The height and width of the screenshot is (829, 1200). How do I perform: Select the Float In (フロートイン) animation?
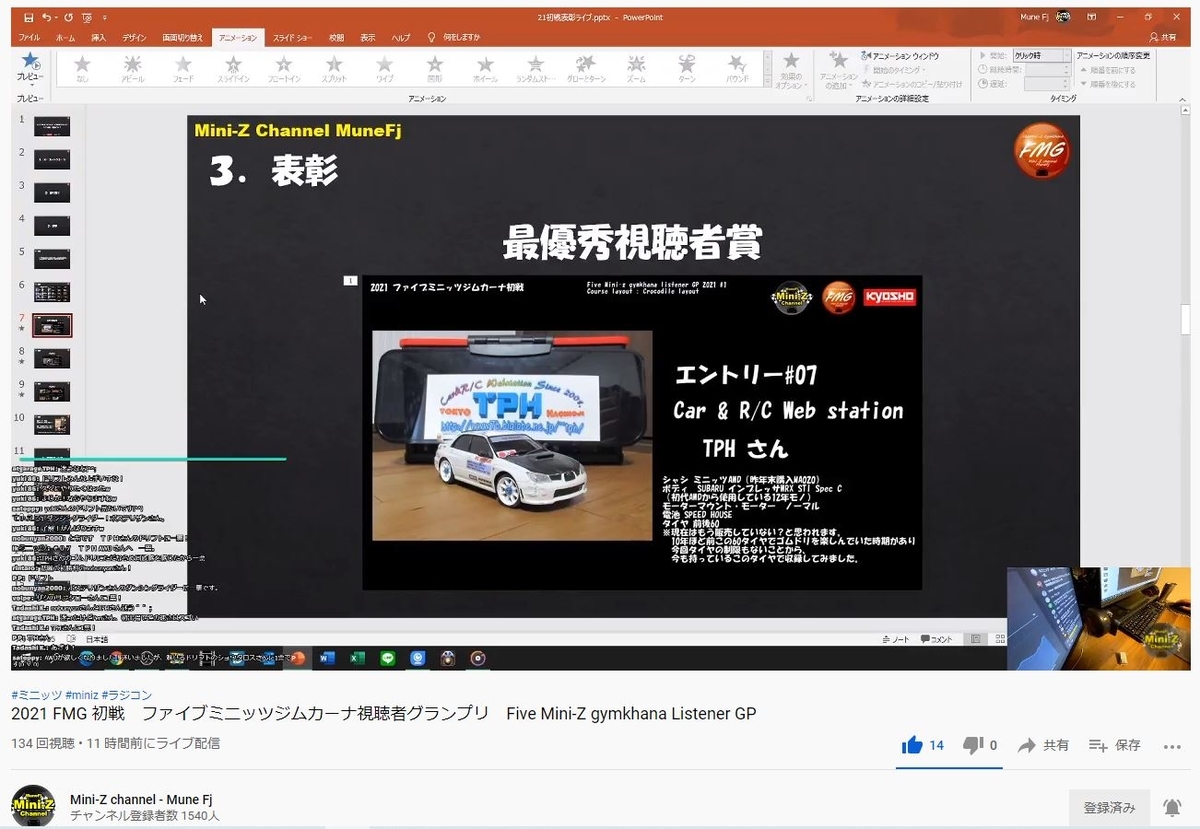283,69
